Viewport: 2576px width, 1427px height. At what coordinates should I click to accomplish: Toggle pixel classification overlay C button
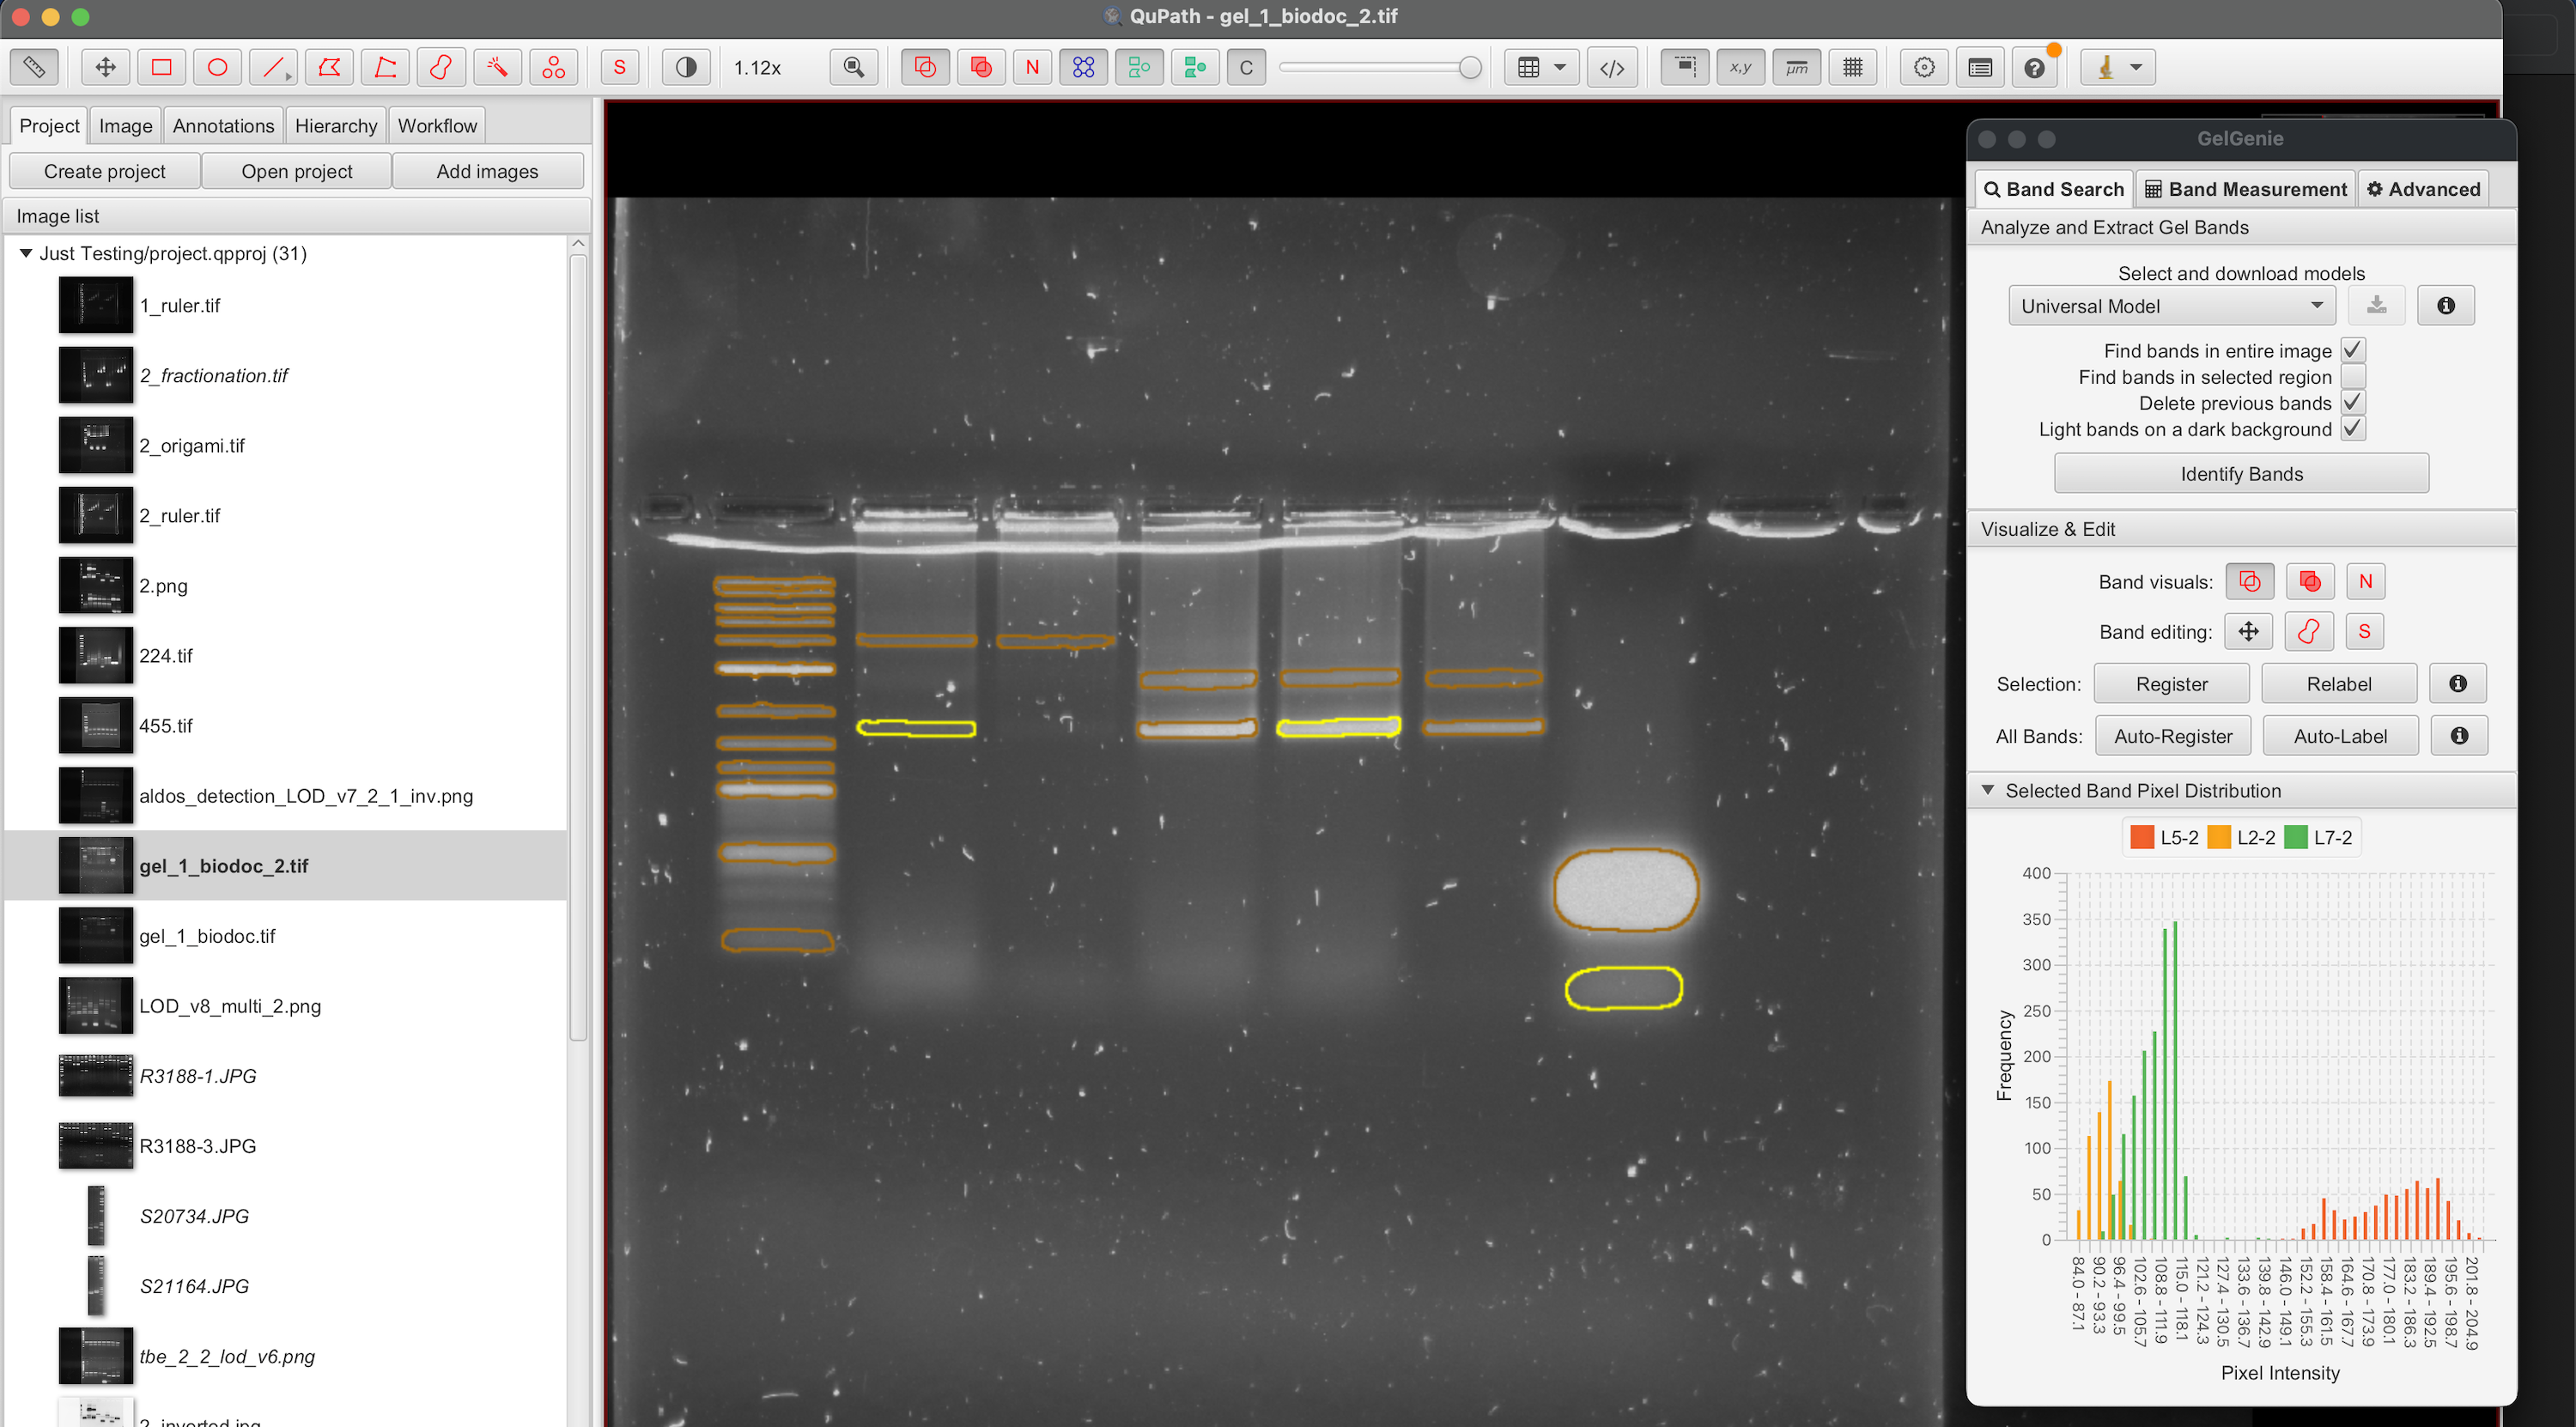(1246, 67)
